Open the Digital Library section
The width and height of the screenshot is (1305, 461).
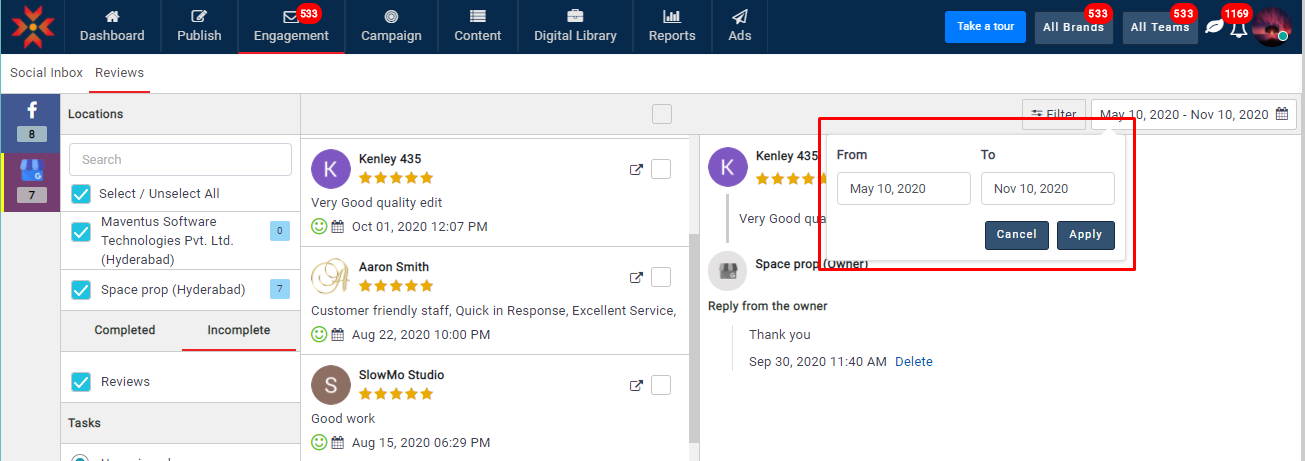point(575,27)
